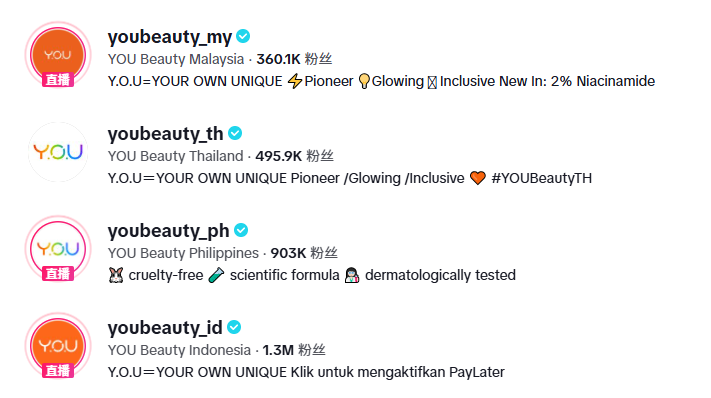
Task: Open youbeauty_my orange profile avatar
Action: (x=58, y=54)
